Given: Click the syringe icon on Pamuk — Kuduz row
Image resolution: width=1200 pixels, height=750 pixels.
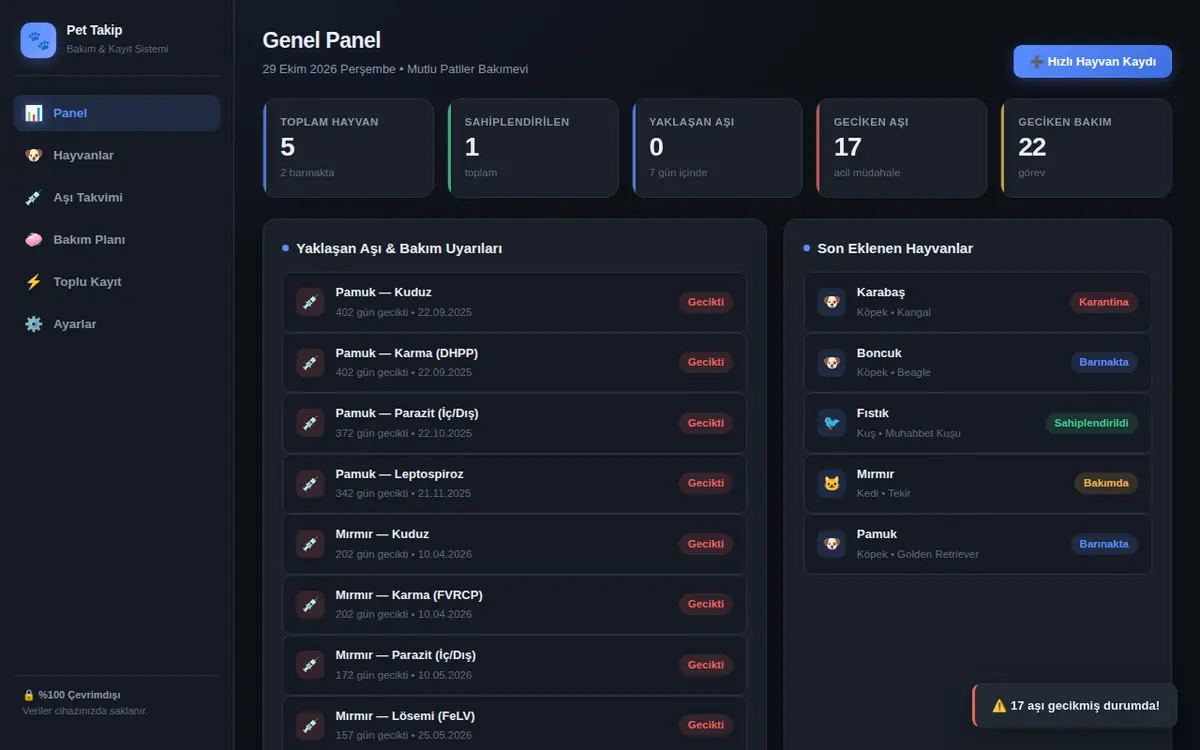Looking at the screenshot, I should click(310, 302).
